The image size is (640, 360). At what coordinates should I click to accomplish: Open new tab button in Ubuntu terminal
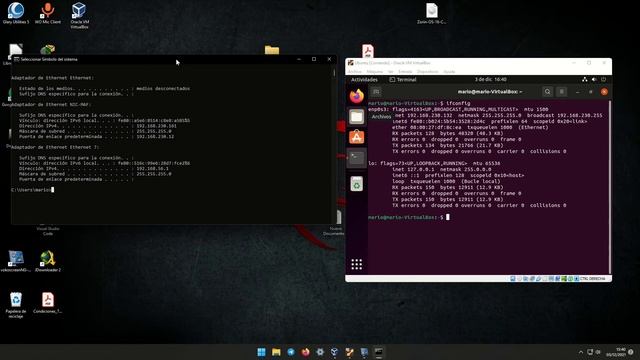tap(376, 92)
